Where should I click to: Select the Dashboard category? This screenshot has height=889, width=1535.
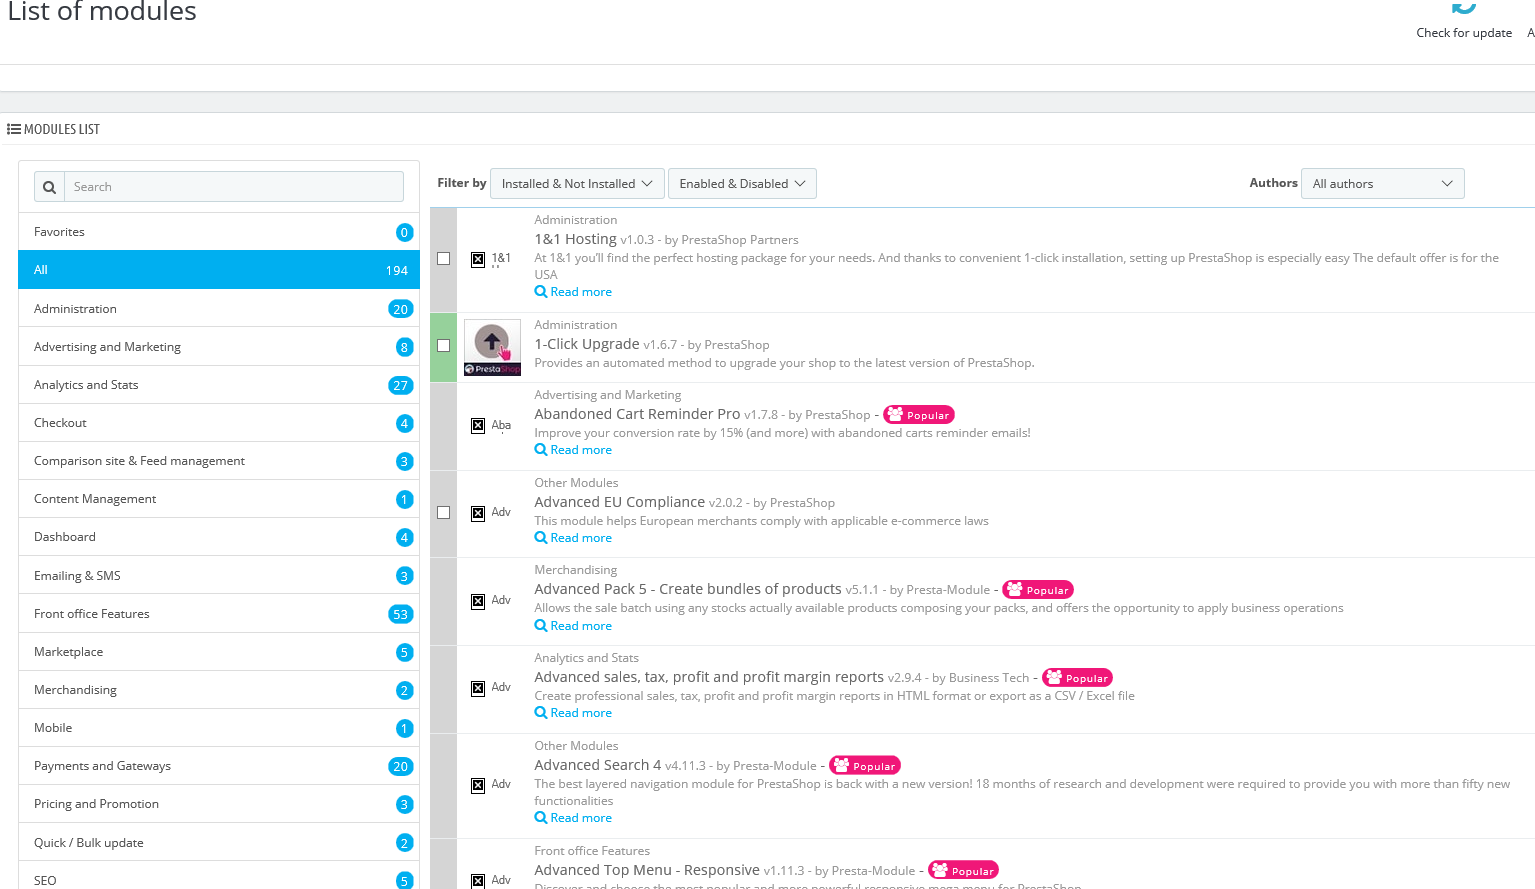pyautogui.click(x=219, y=536)
